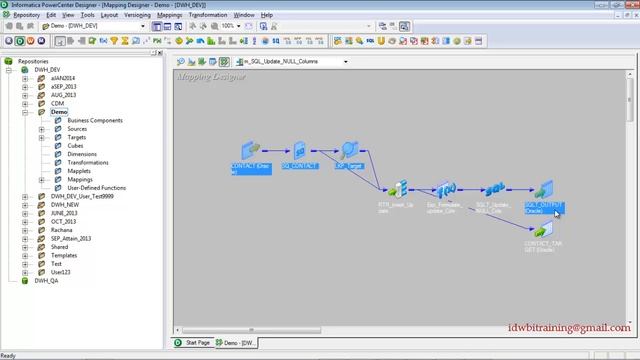Toggle the highlighted green icon in workspace toolbar

point(224,62)
